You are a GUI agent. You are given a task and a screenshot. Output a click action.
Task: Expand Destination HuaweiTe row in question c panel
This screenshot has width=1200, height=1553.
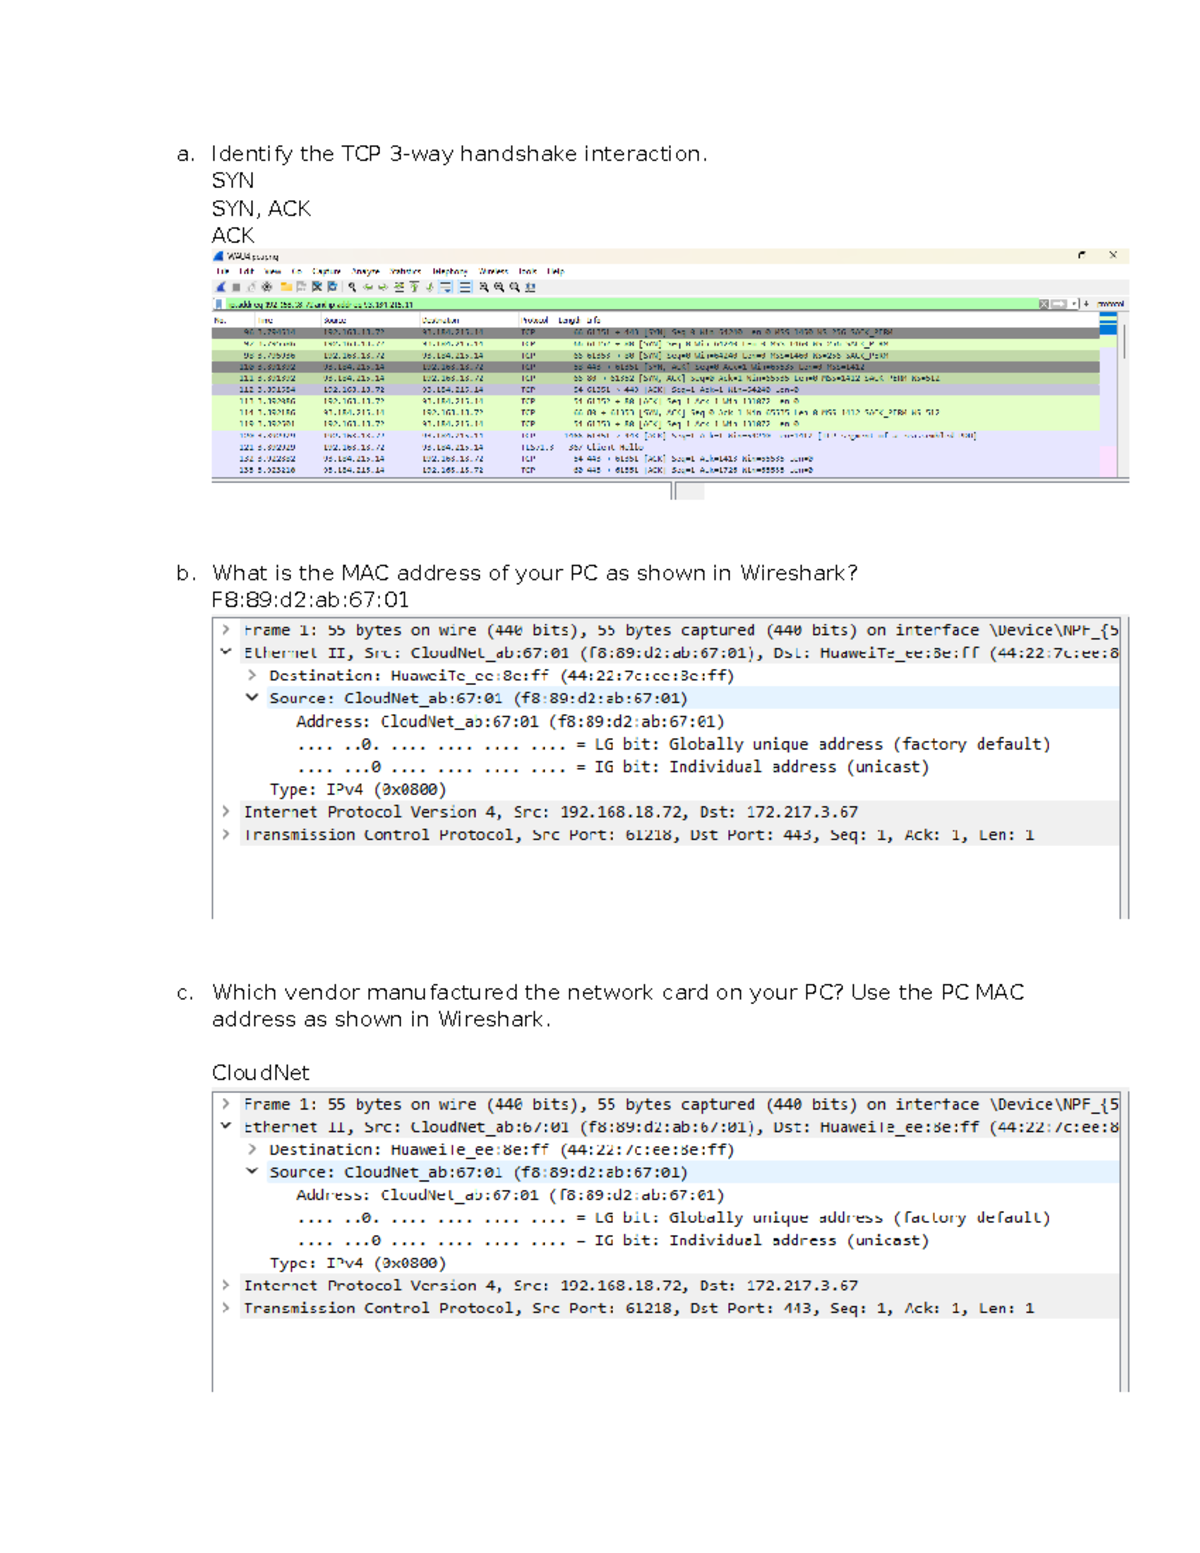[x=252, y=1149]
